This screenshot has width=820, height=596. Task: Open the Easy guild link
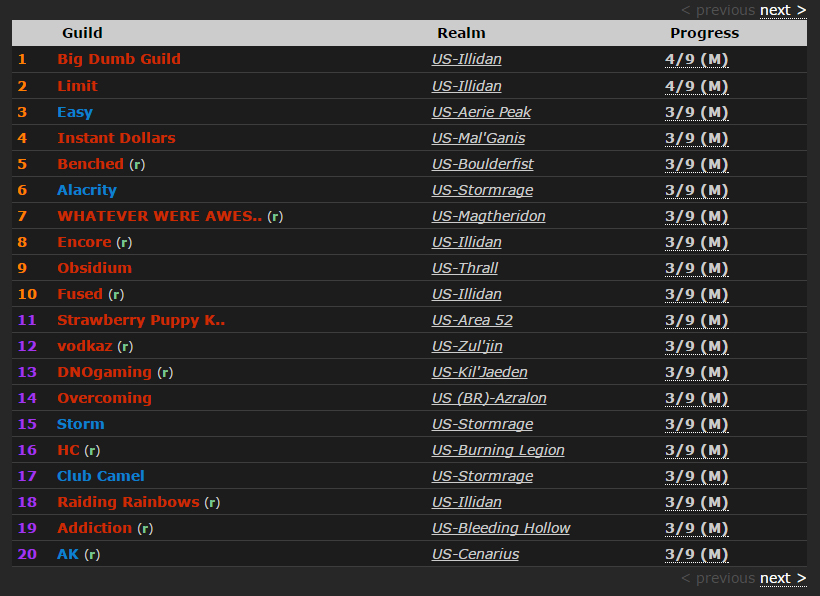pyautogui.click(x=75, y=112)
